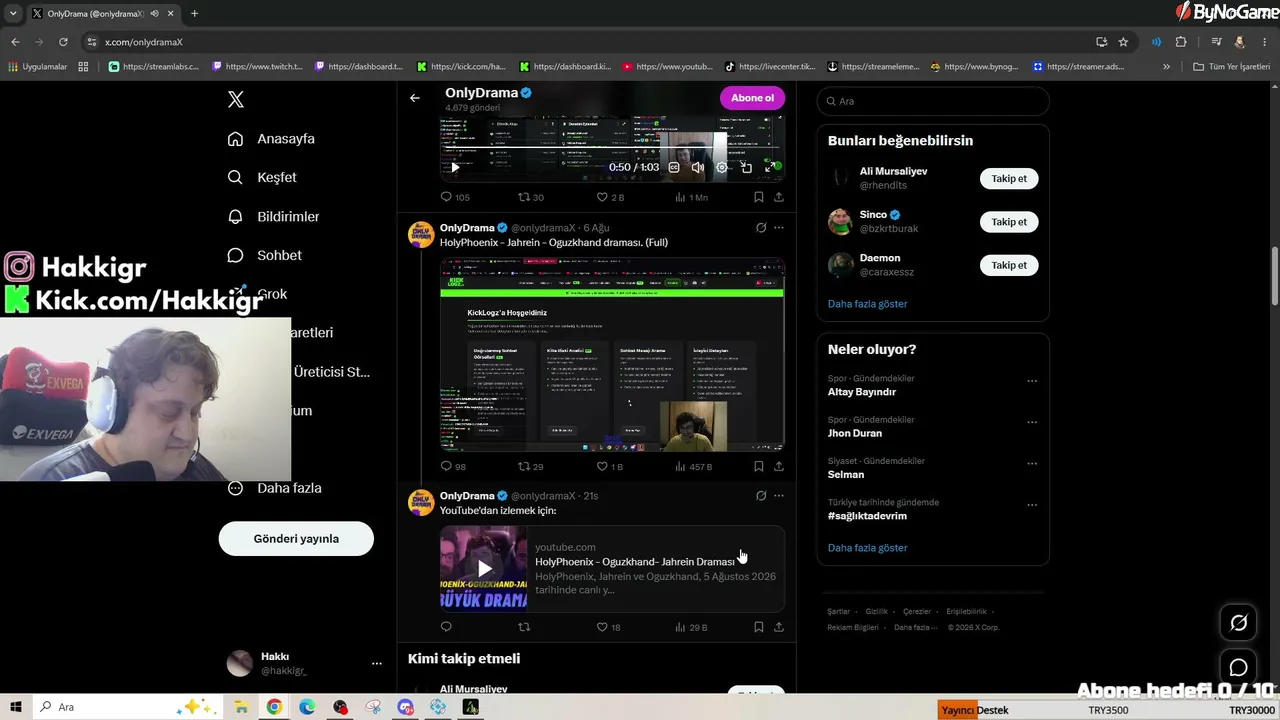
Task: Open Daha fazla sidebar menu
Action: tap(274, 488)
